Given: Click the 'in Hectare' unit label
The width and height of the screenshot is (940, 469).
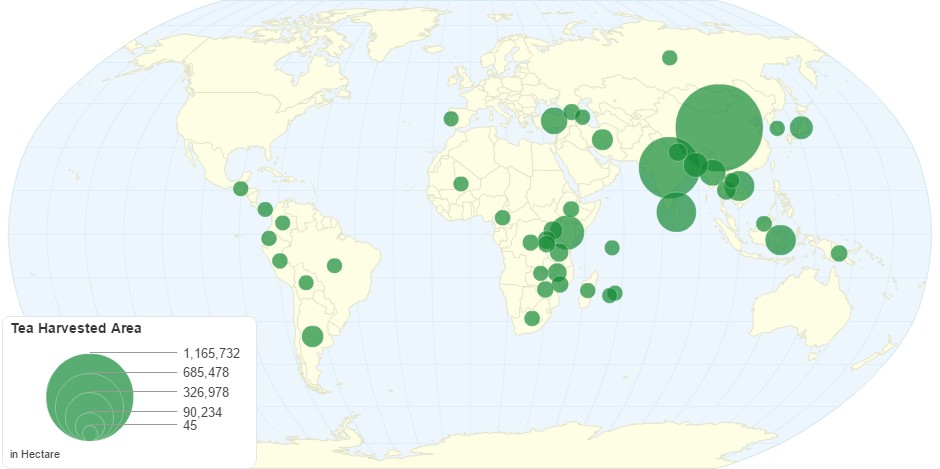Looking at the screenshot, I should pos(35,455).
